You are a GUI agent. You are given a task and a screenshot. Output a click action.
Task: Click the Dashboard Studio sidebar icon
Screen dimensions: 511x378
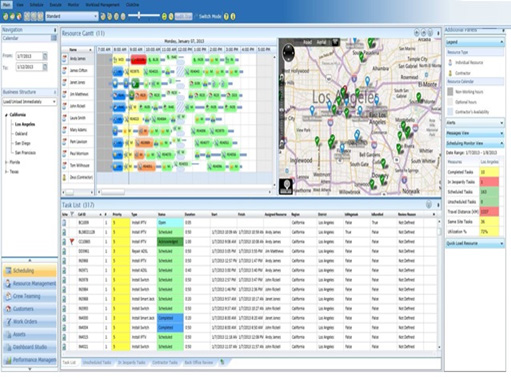pos(8,347)
